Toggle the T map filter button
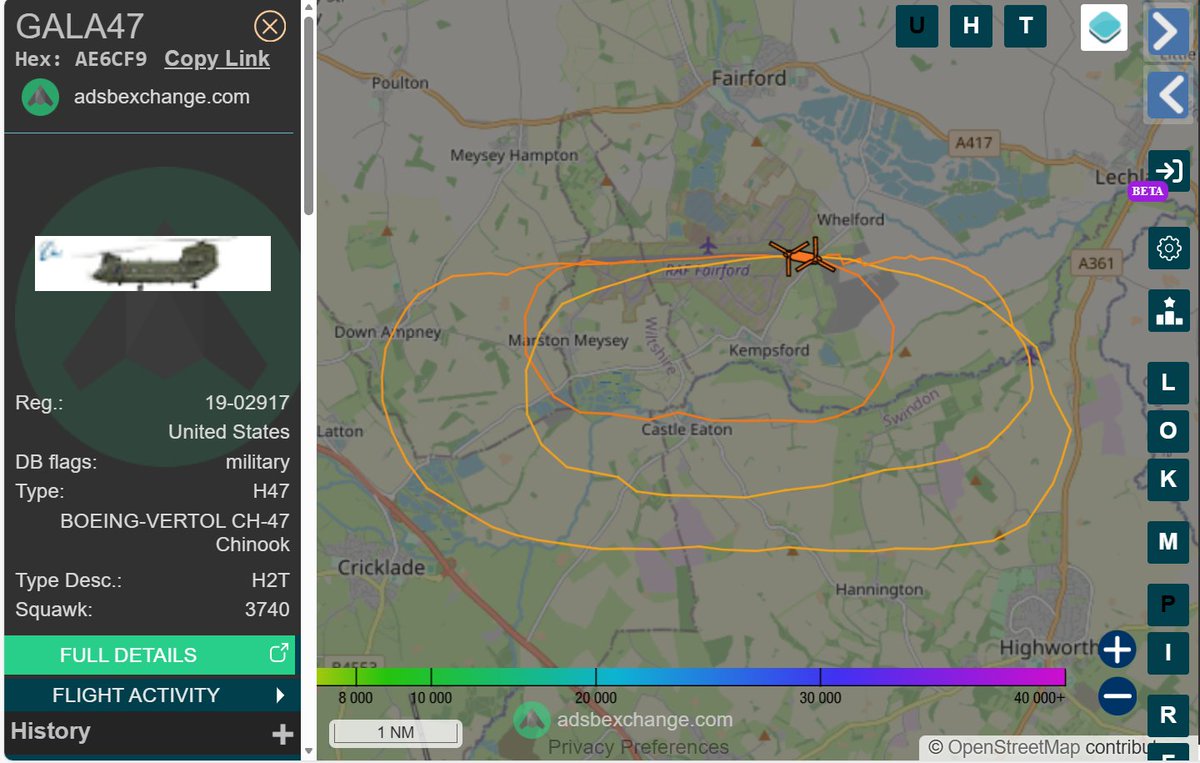Image resolution: width=1200 pixels, height=763 pixels. (1025, 27)
